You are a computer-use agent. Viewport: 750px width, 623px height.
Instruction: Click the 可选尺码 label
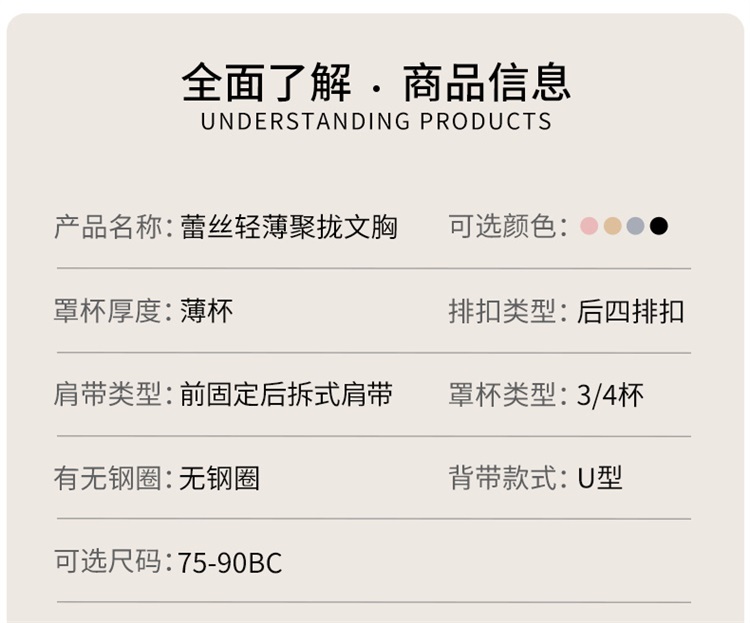(x=108, y=561)
